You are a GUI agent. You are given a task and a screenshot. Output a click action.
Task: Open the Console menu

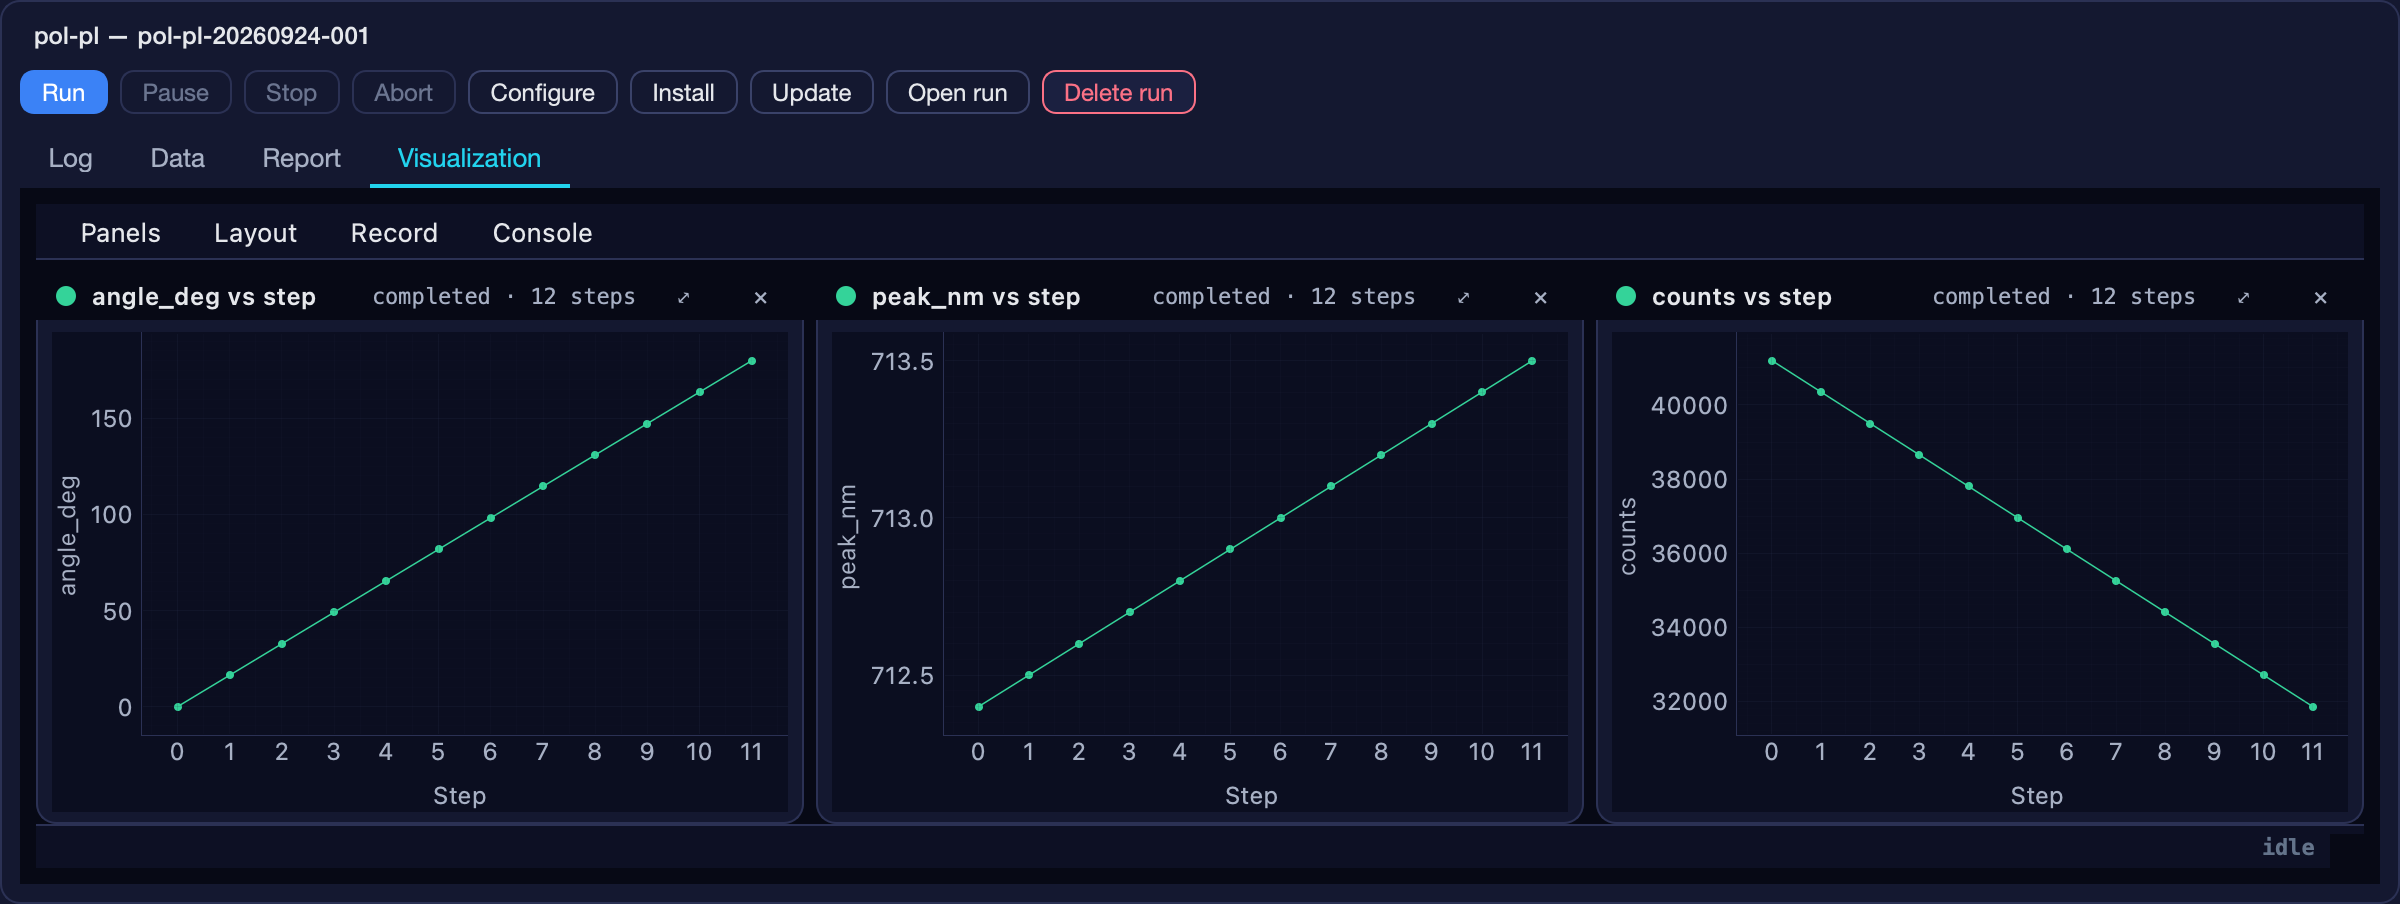click(543, 233)
